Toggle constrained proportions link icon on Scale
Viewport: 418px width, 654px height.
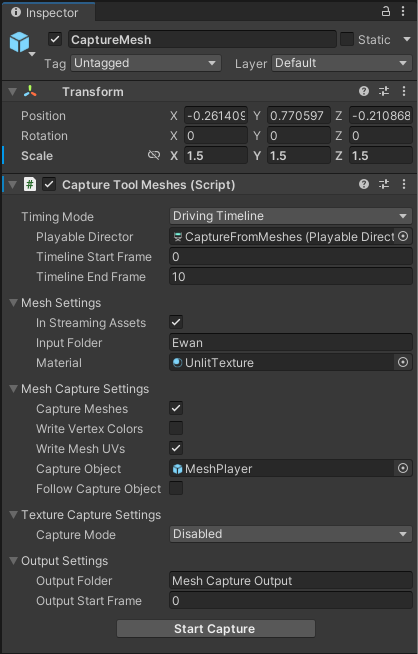(x=154, y=155)
